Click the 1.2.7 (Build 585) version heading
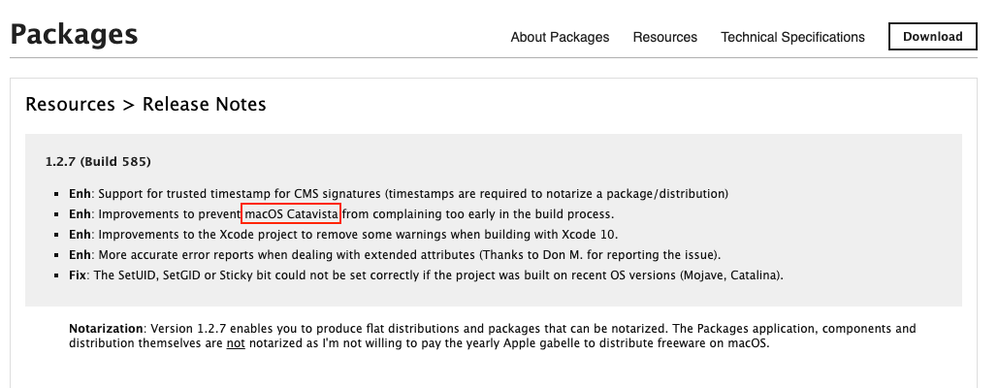Viewport: 998px width, 388px height. coord(98,162)
